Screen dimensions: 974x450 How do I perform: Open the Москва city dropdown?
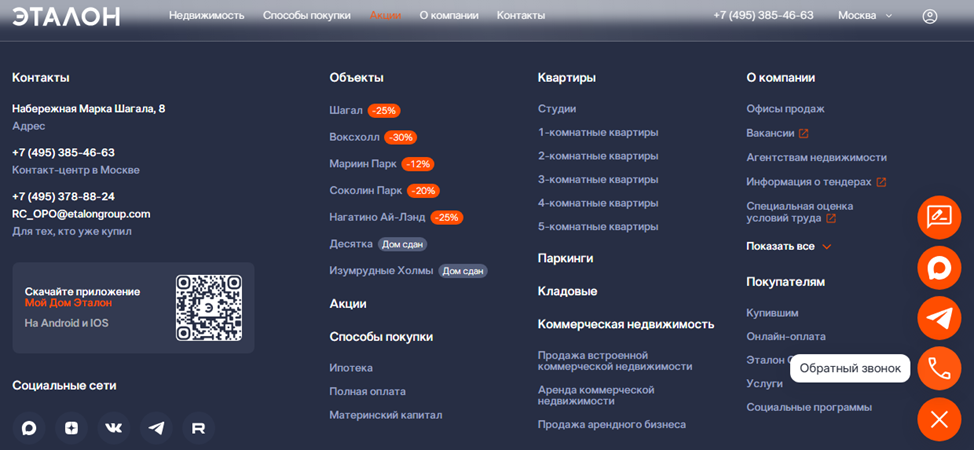[865, 16]
